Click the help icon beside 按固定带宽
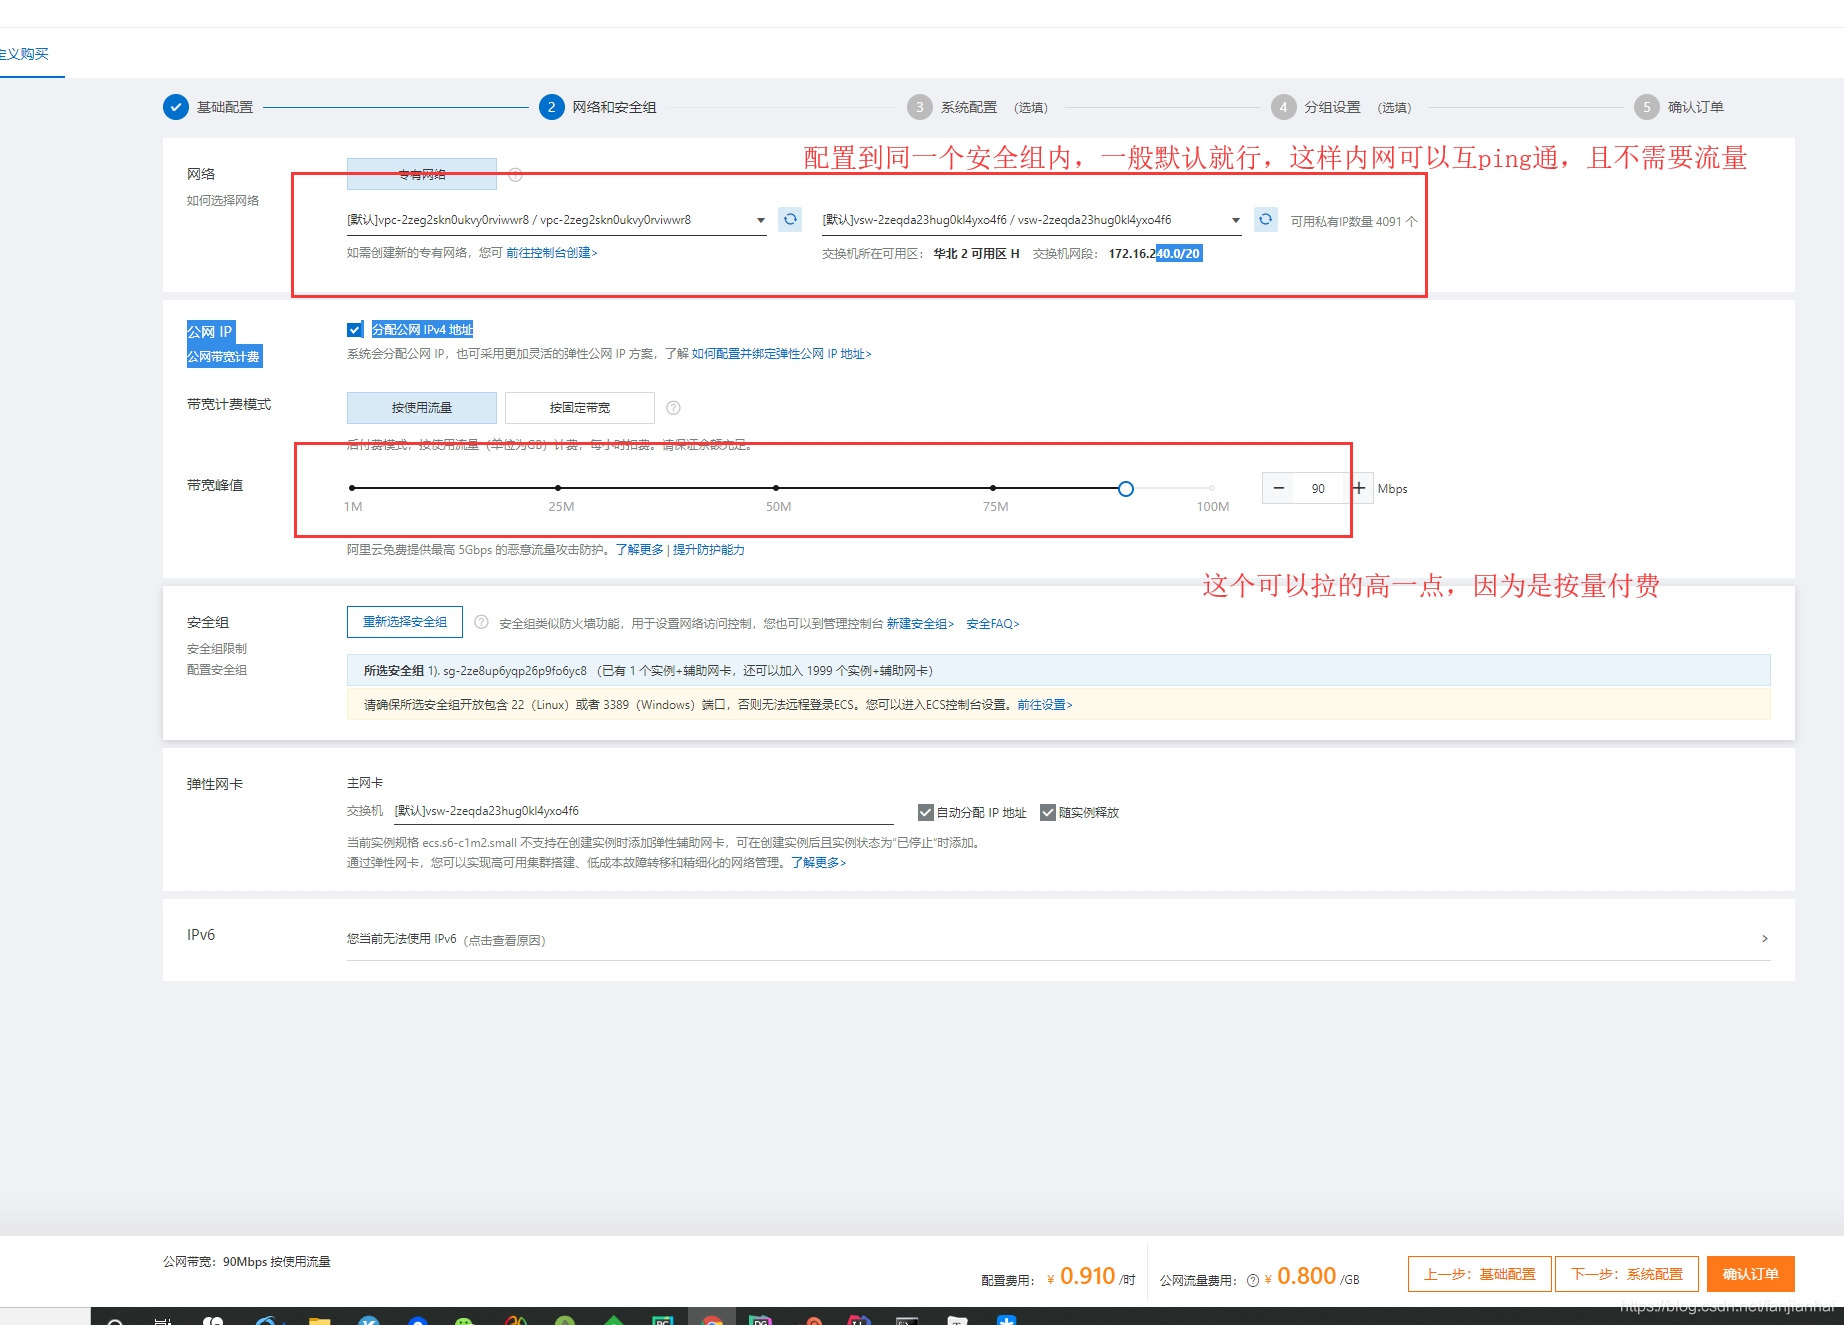Screen dimensions: 1844x1325 [x=673, y=408]
